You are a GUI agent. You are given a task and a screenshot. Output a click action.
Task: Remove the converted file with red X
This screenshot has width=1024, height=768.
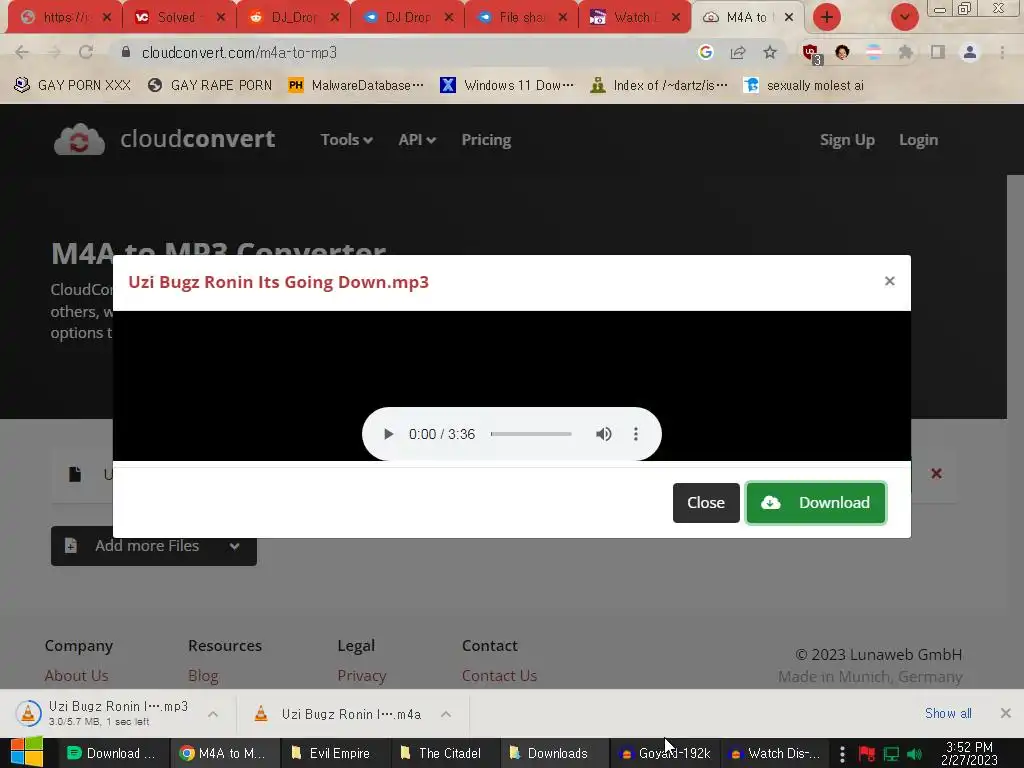point(936,473)
